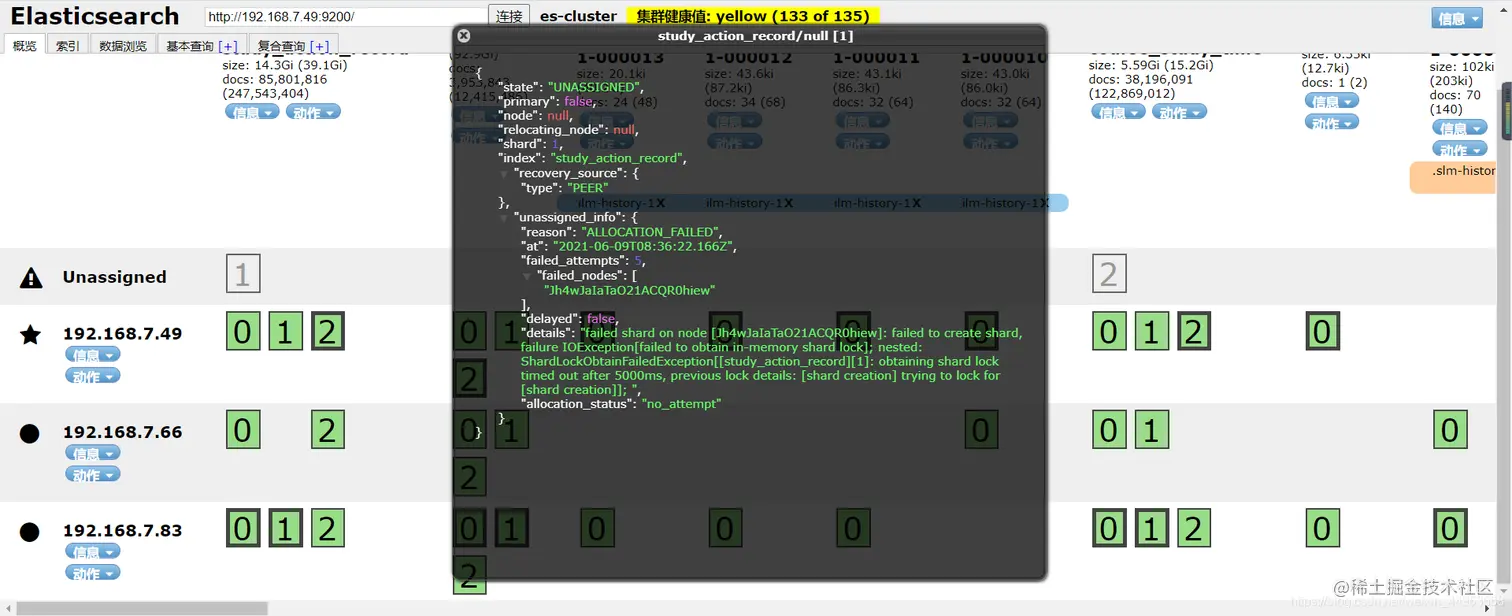Add a new 基本查询 tab with [+]

(228, 46)
